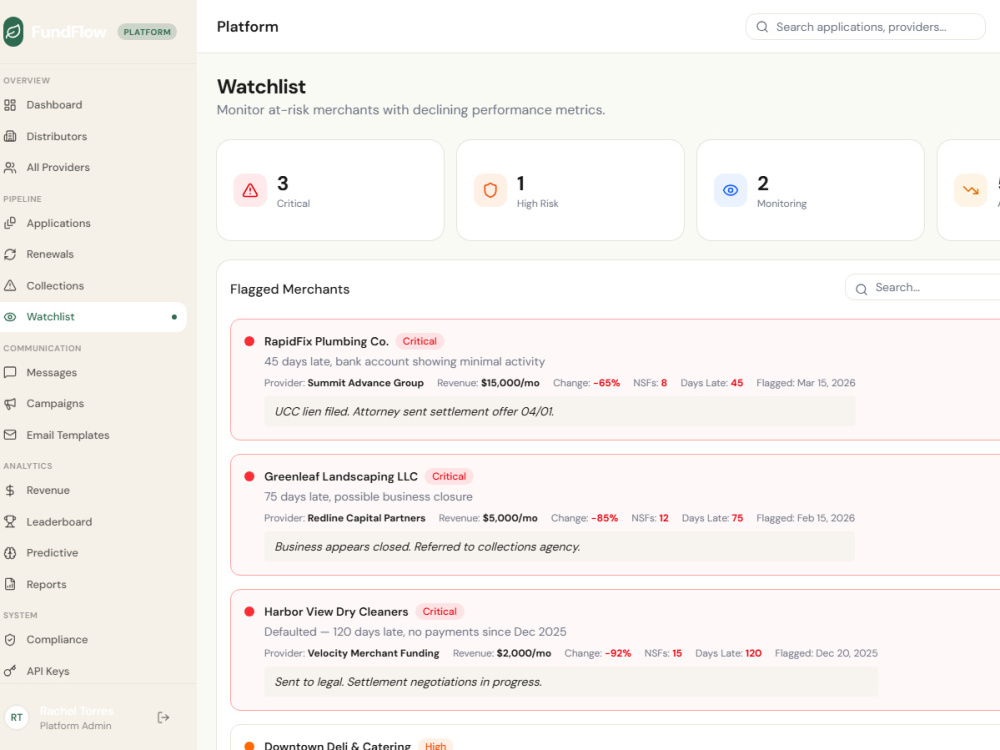Click the magnifier icon in Flagged Merchants search
This screenshot has height=750, width=1000.
[861, 289]
